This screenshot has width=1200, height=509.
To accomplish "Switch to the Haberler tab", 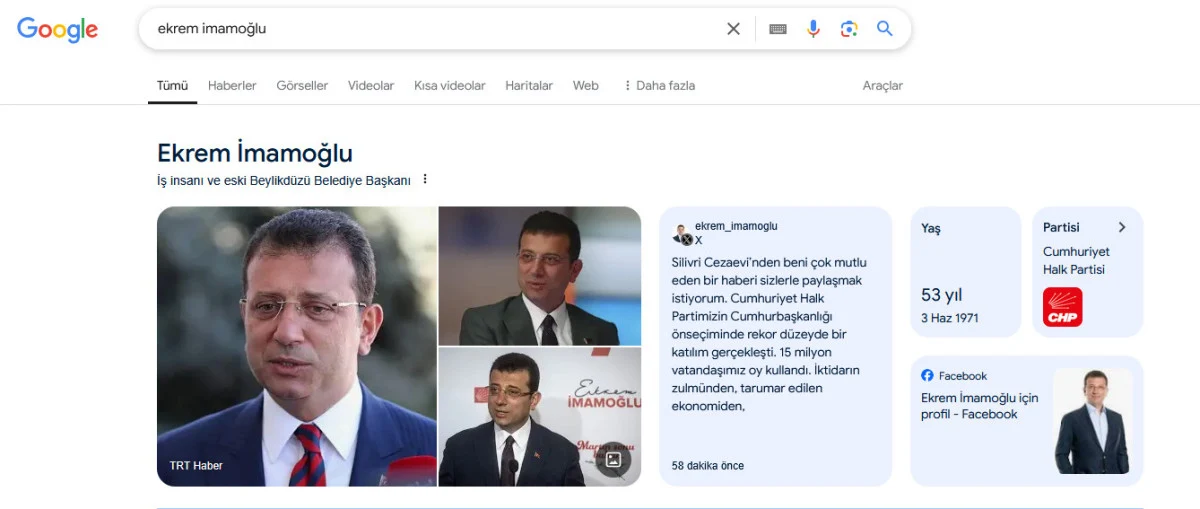I will 232,86.
